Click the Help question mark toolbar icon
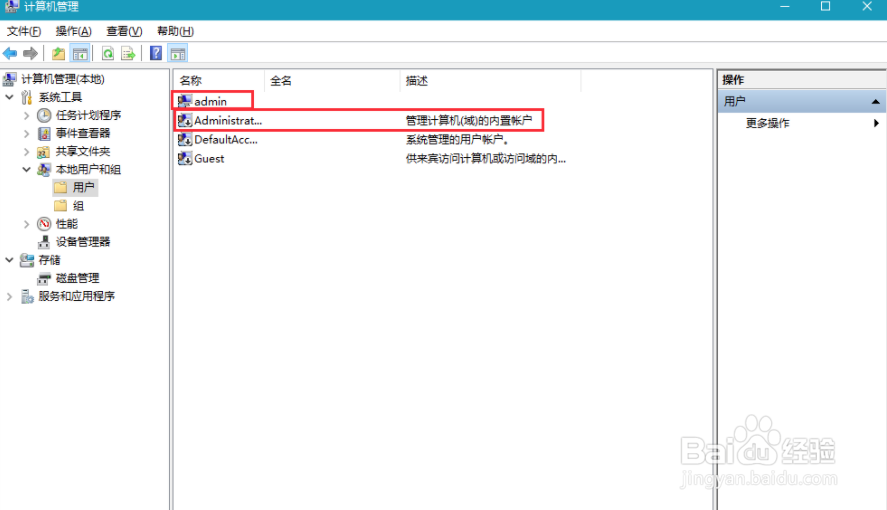 [x=156, y=54]
